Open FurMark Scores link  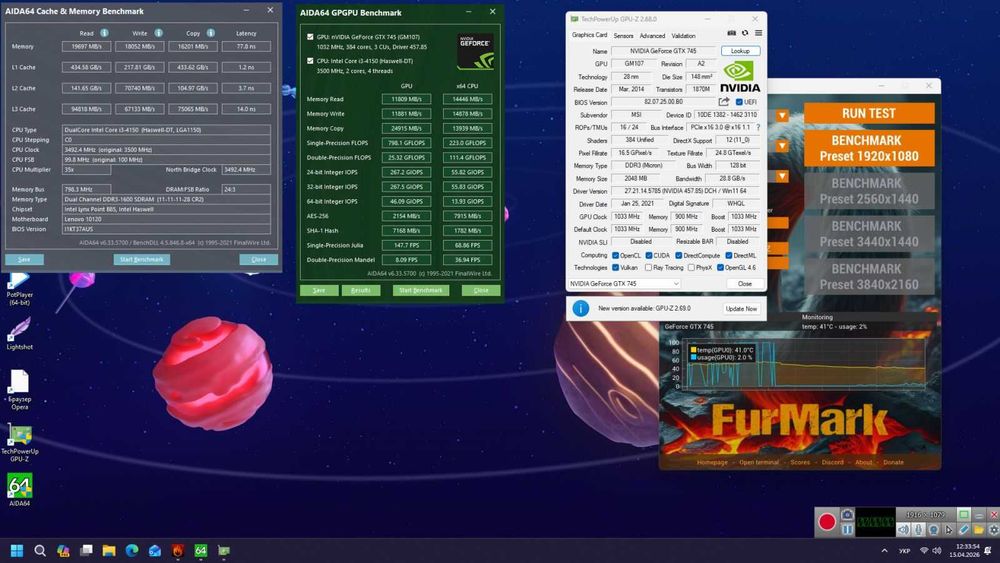pyautogui.click(x=800, y=462)
